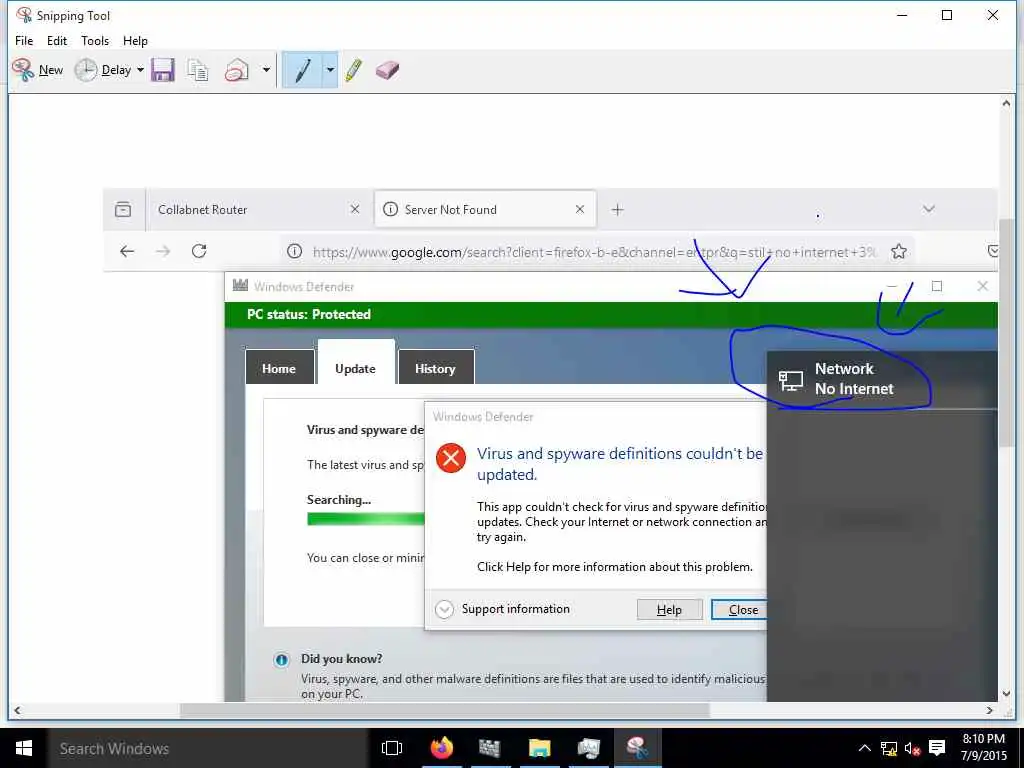The height and width of the screenshot is (768, 1024).
Task: Open the Help menu in Snipping Tool
Action: pyautogui.click(x=135, y=40)
